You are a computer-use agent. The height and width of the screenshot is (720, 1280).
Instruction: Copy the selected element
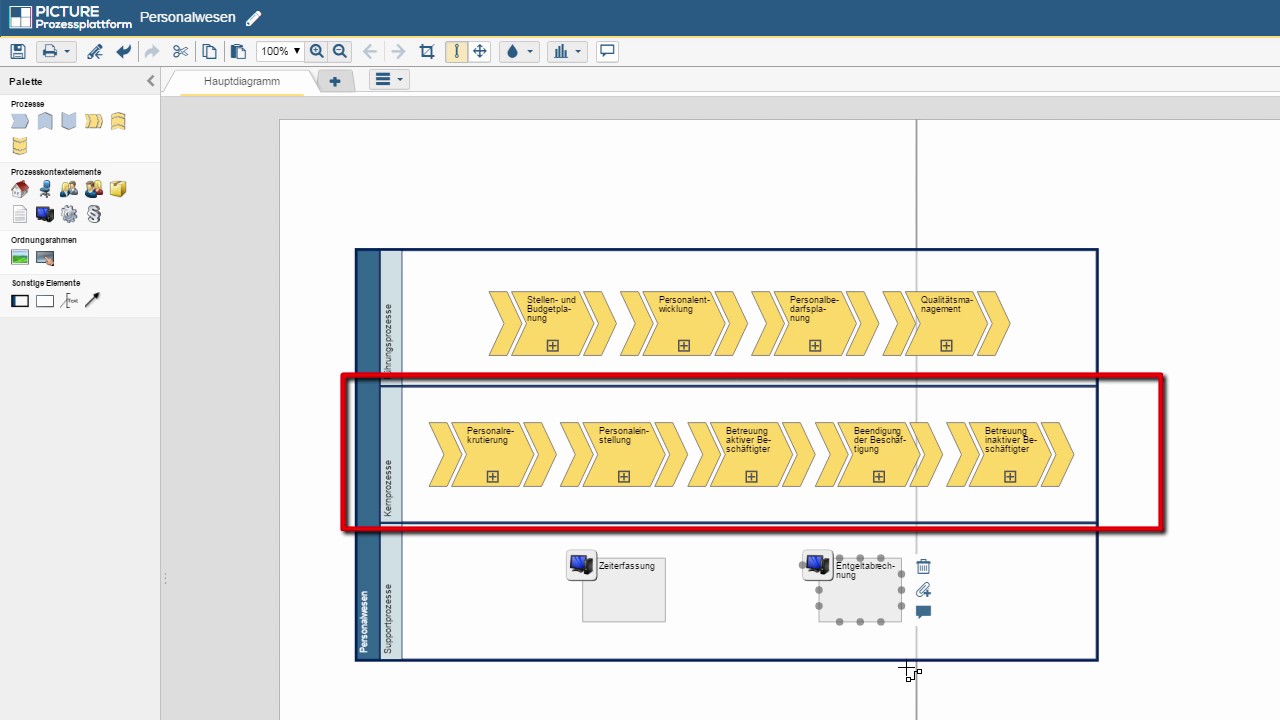point(209,51)
